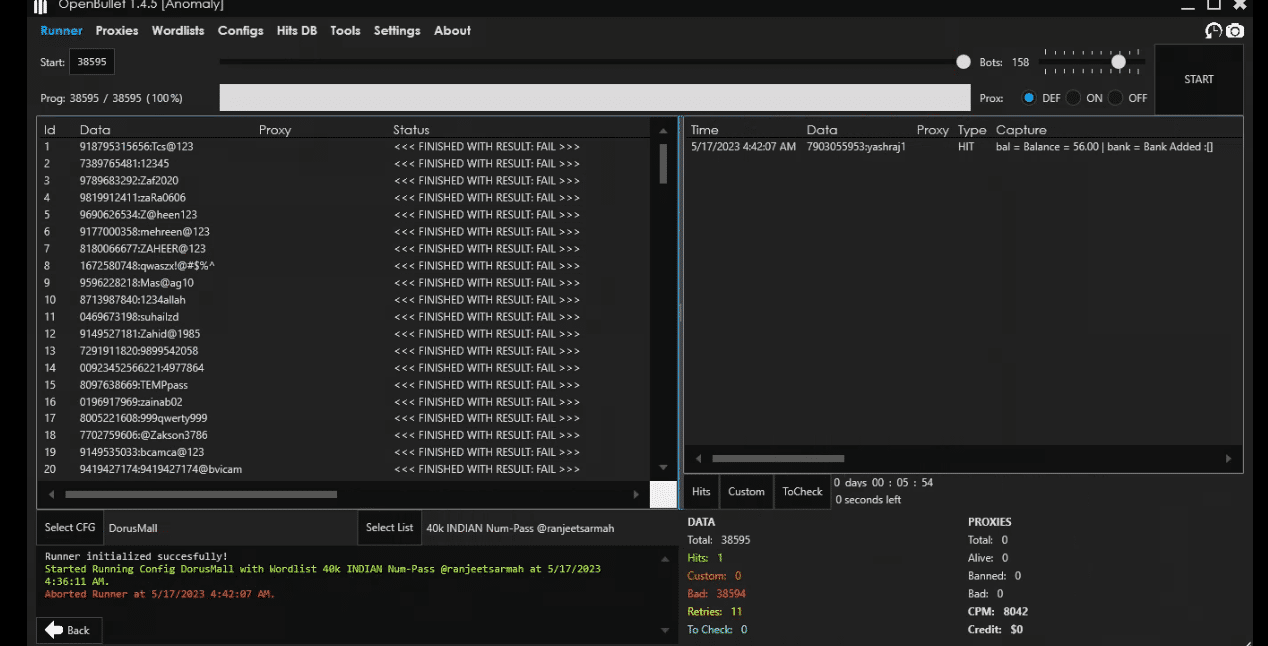Click the data list's scroll down arrow
This screenshot has width=1268, height=646.
662,467
